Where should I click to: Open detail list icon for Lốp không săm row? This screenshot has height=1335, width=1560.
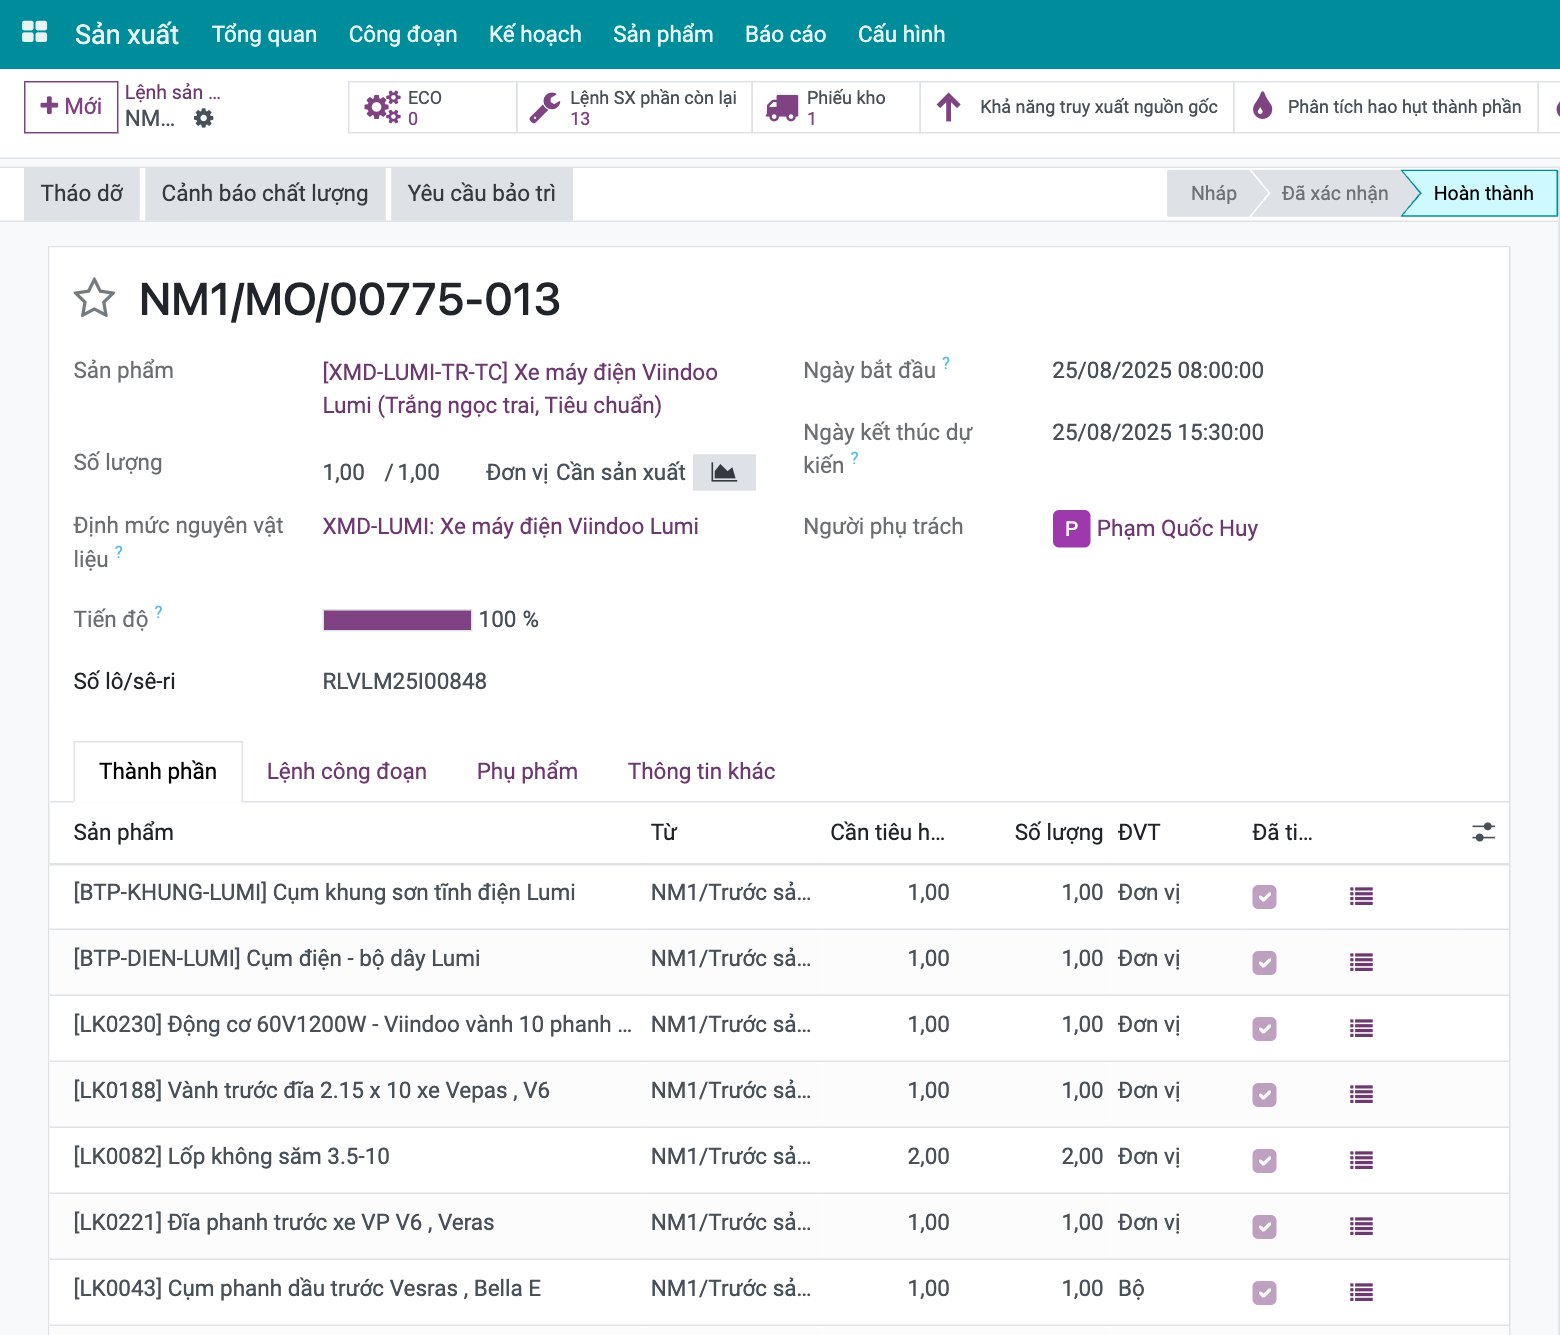tap(1361, 1161)
